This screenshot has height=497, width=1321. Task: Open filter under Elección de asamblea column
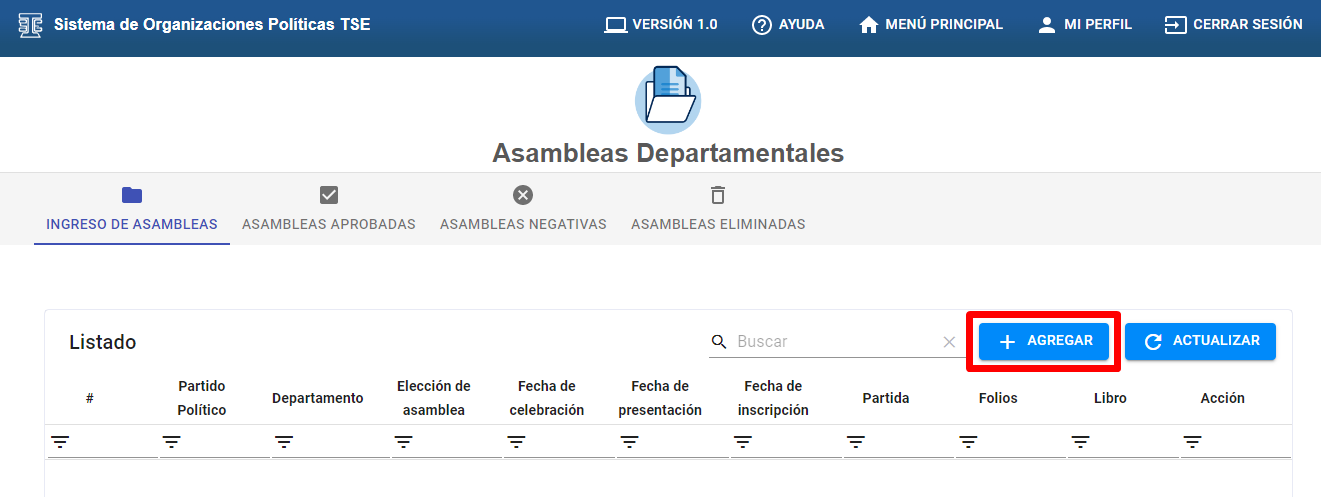403,442
